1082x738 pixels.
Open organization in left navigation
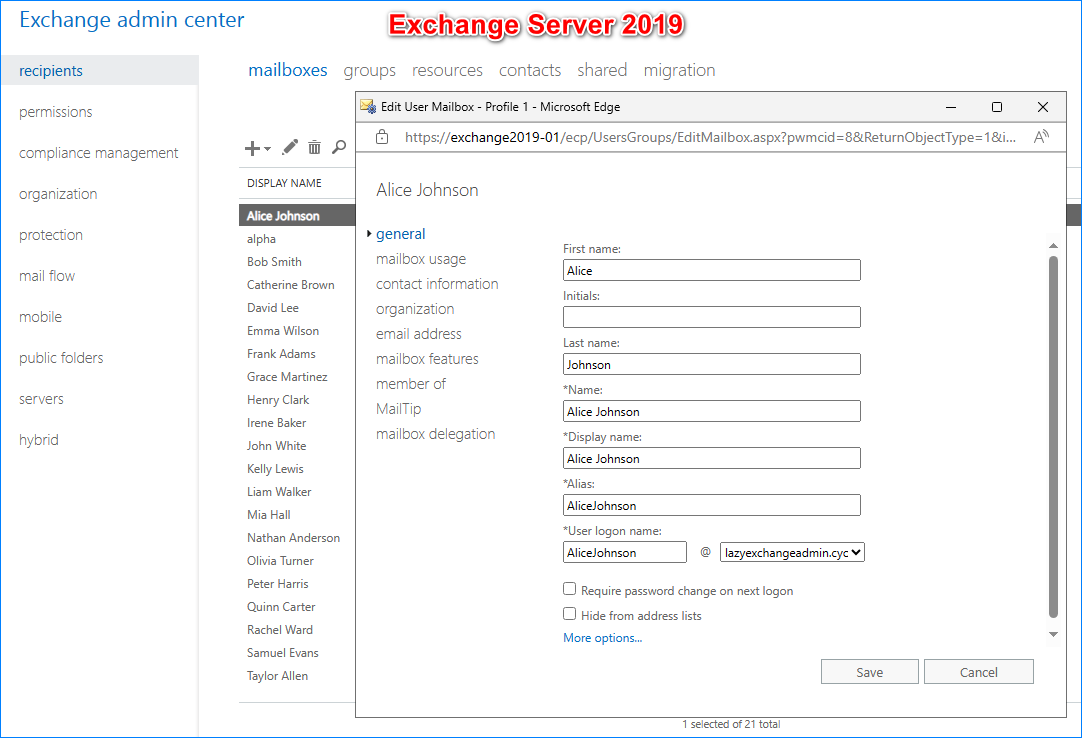point(58,194)
